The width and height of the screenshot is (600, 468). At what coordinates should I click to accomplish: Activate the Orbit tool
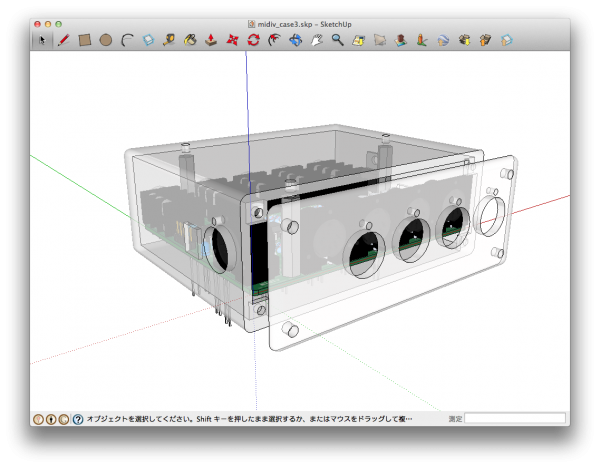click(295, 41)
